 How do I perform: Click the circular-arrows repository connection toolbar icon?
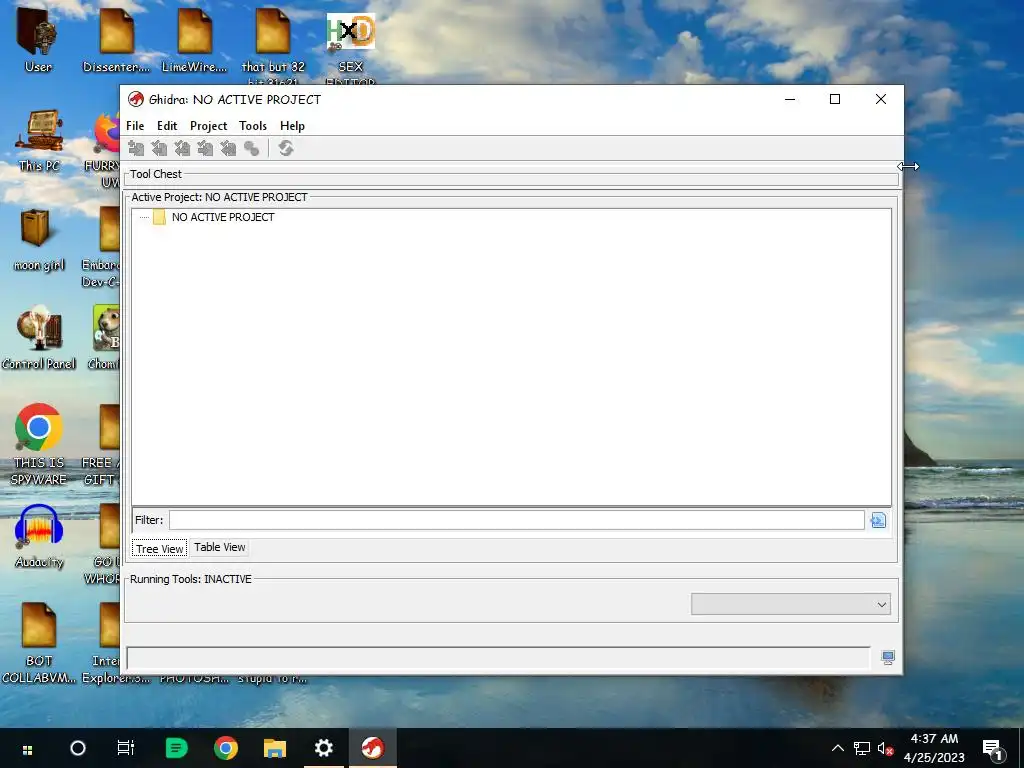[x=285, y=149]
